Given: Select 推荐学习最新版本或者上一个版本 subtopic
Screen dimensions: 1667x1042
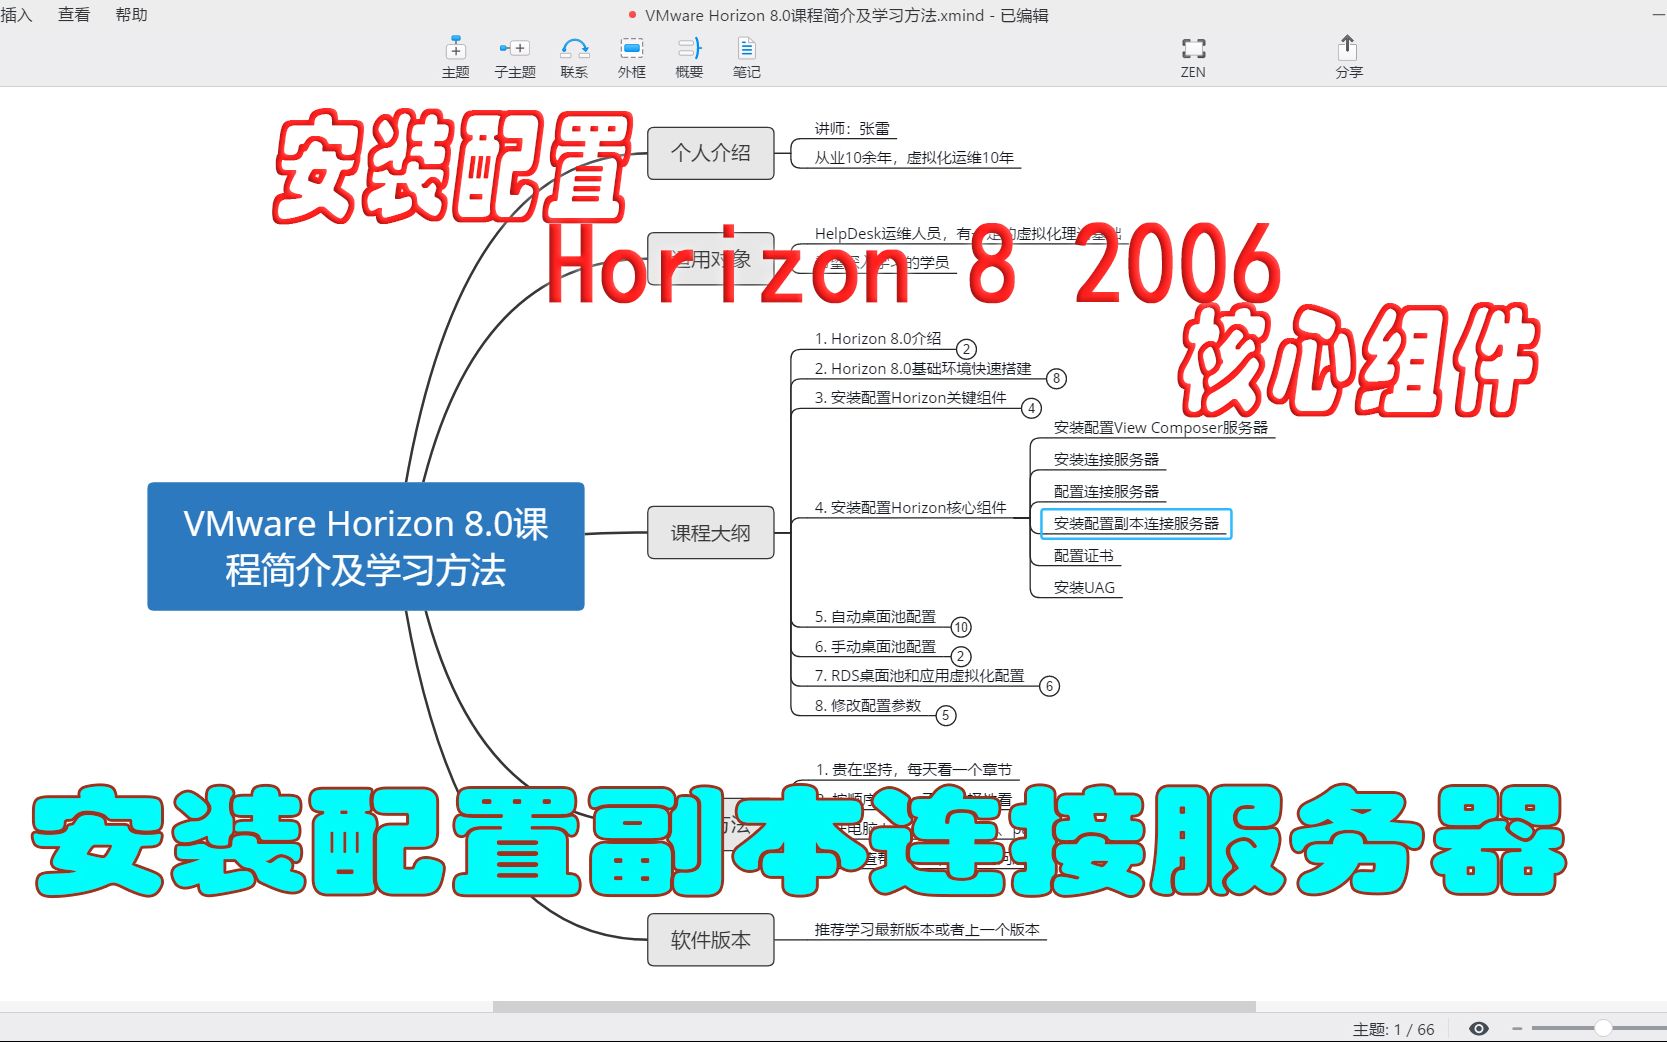Looking at the screenshot, I should pos(927,929).
